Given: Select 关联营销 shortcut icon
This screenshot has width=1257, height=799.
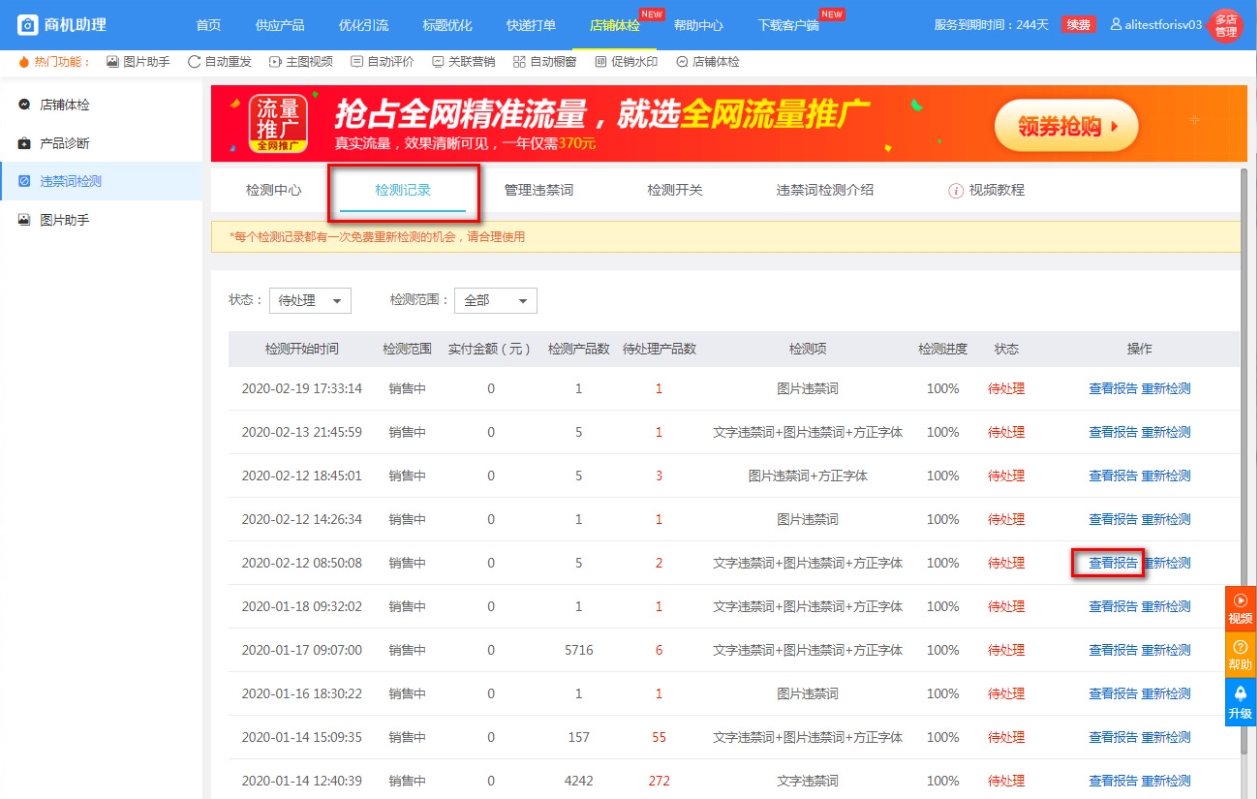Looking at the screenshot, I should (438, 62).
